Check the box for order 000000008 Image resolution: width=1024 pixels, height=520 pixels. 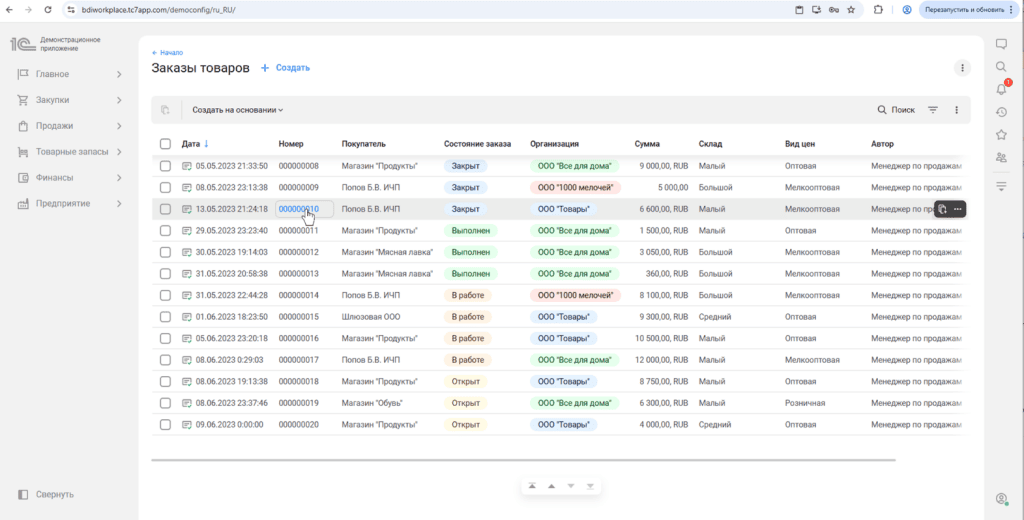166,166
